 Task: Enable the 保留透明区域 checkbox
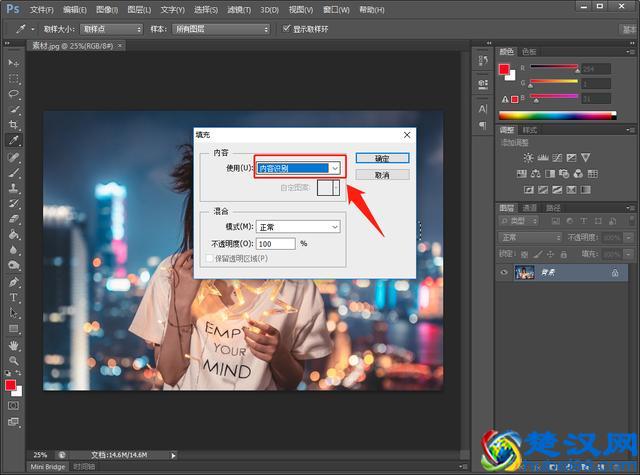pos(207,258)
